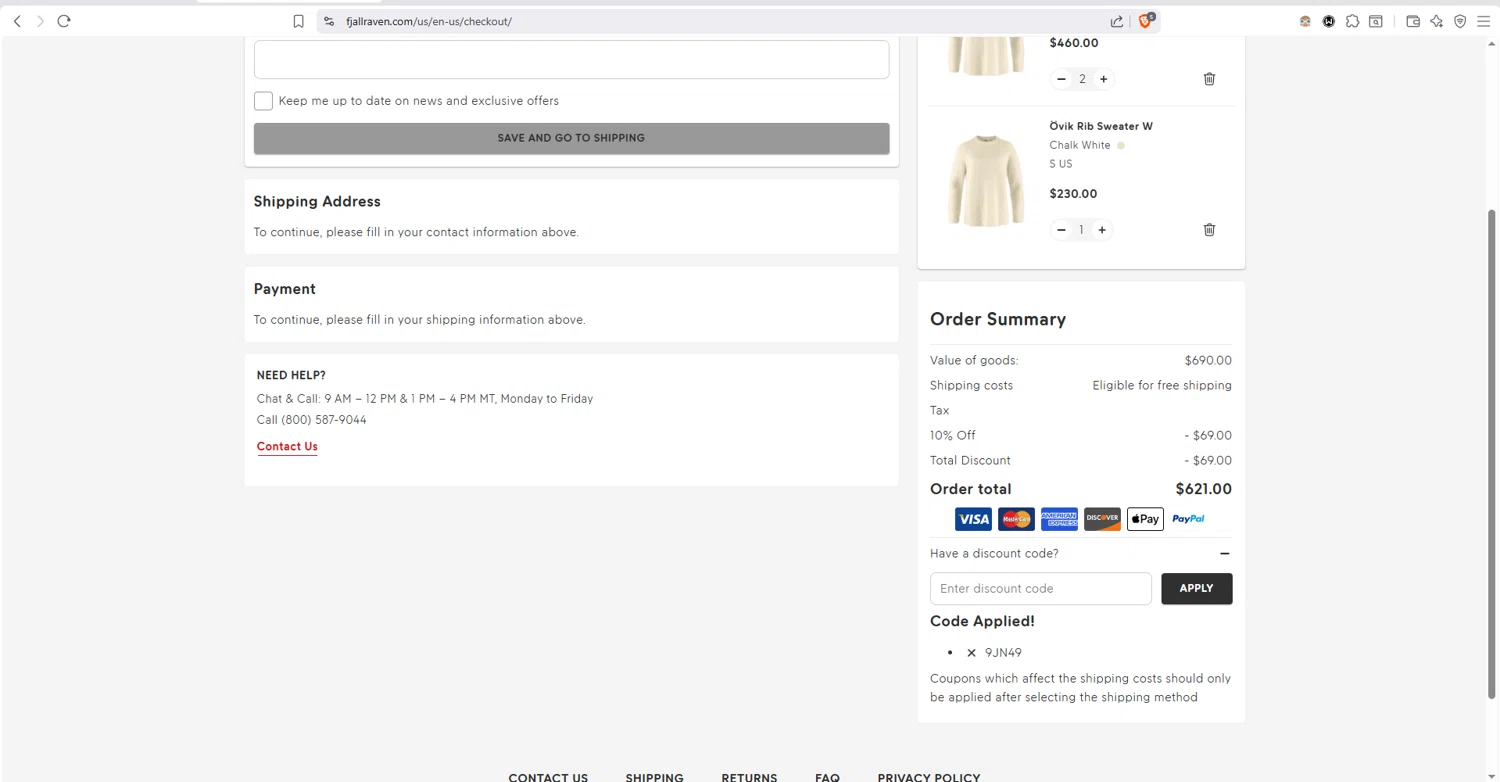Click the Mastercard payment logo
The height and width of the screenshot is (782, 1500).
tap(1016, 519)
